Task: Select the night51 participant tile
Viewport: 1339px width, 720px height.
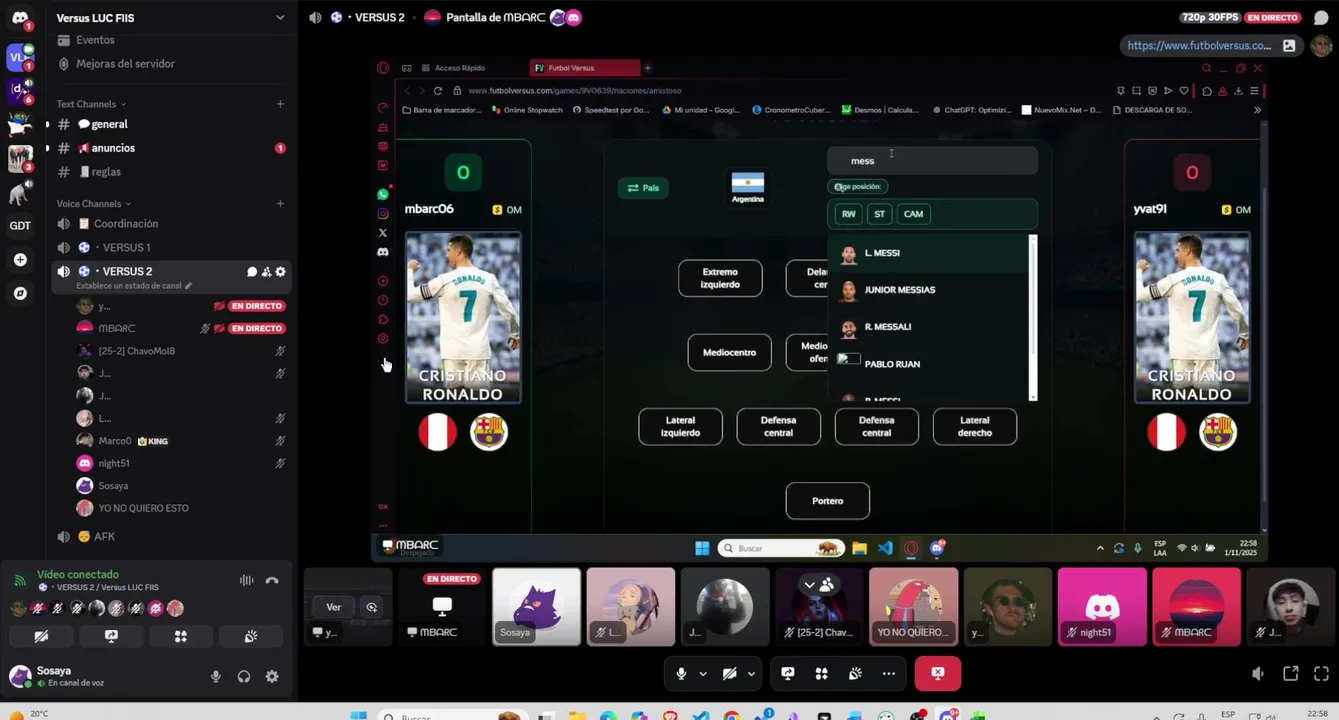Action: [1102, 607]
